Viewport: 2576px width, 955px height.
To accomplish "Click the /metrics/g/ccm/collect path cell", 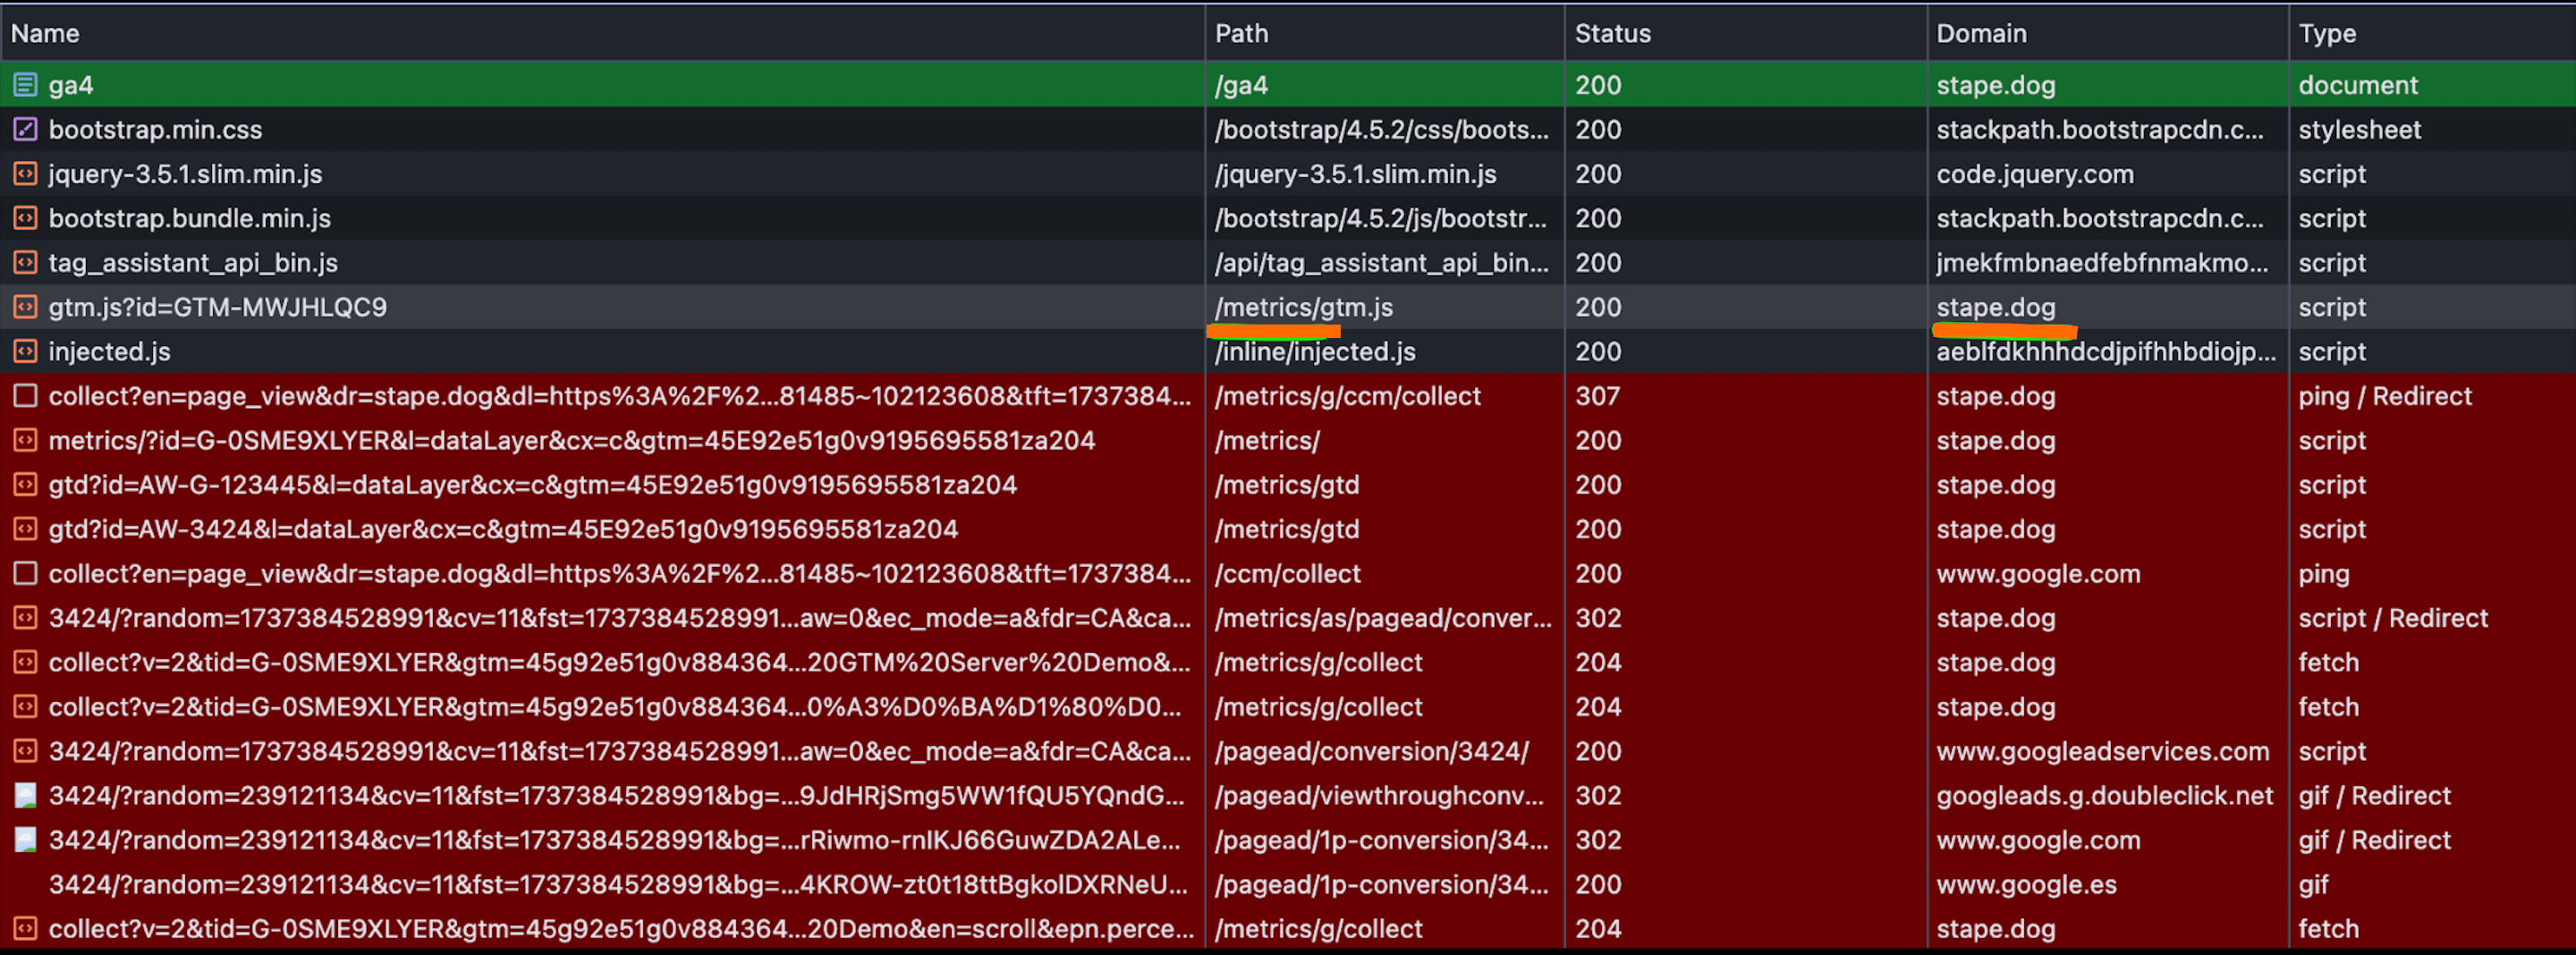I will tap(1347, 396).
